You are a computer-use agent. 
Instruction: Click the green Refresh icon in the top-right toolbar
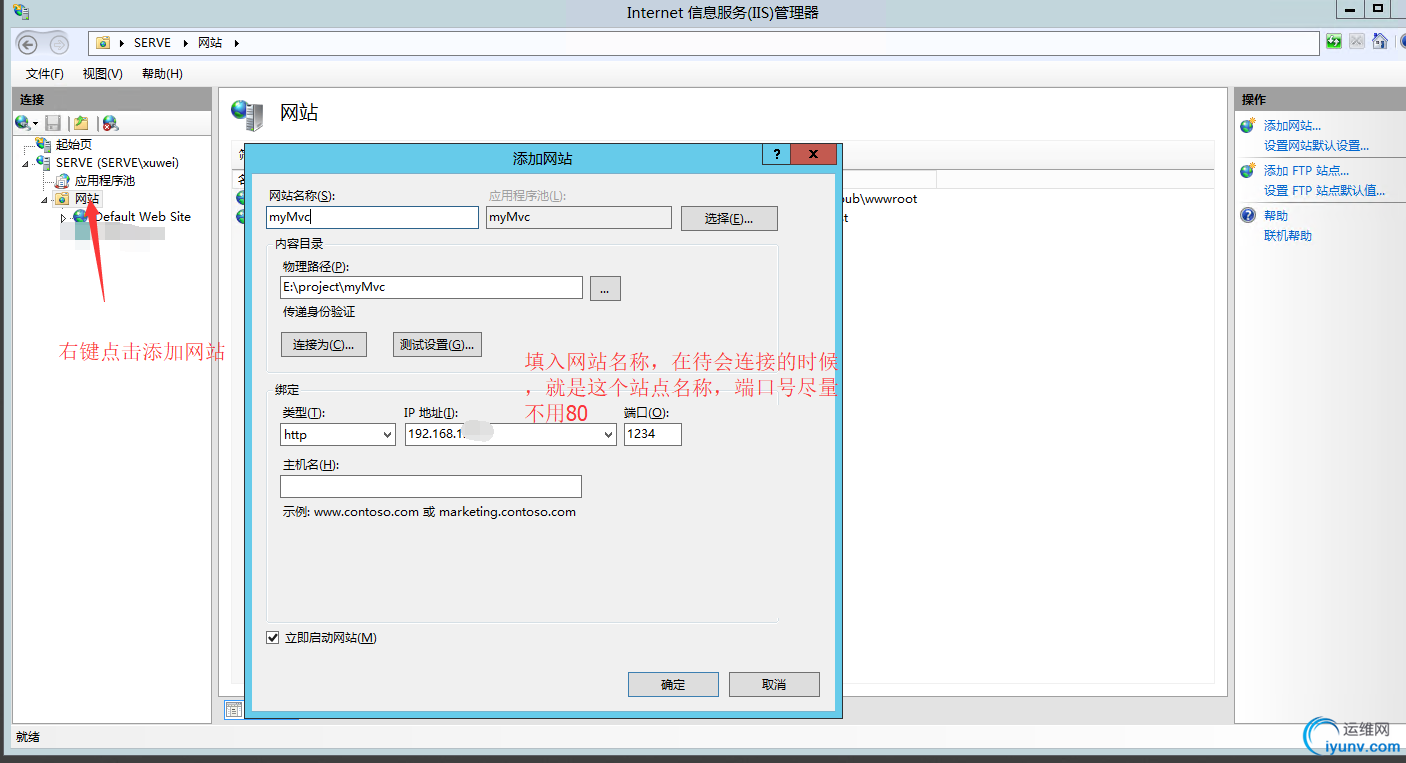(x=1335, y=41)
